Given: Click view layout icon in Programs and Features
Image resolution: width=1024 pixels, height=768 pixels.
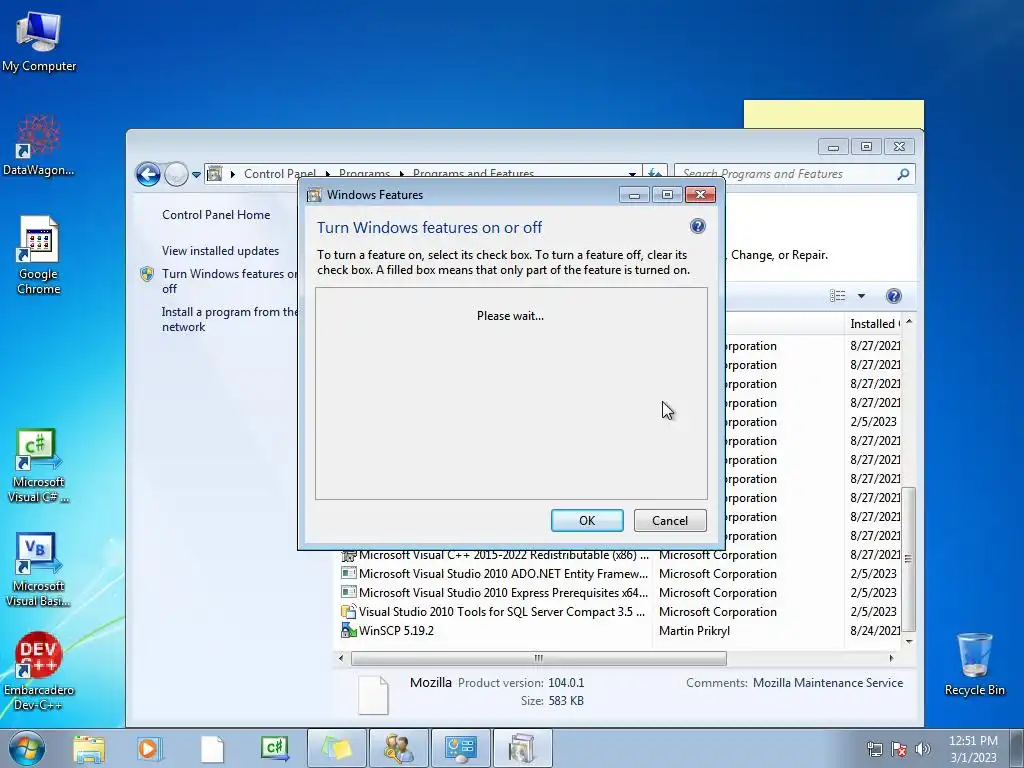Looking at the screenshot, I should point(838,296).
